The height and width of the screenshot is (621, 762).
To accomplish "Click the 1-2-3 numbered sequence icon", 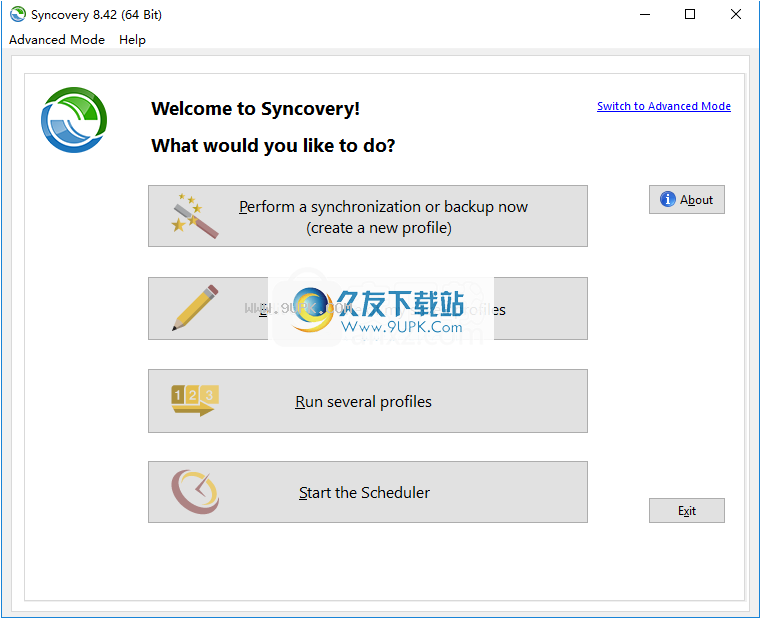I will 195,400.
